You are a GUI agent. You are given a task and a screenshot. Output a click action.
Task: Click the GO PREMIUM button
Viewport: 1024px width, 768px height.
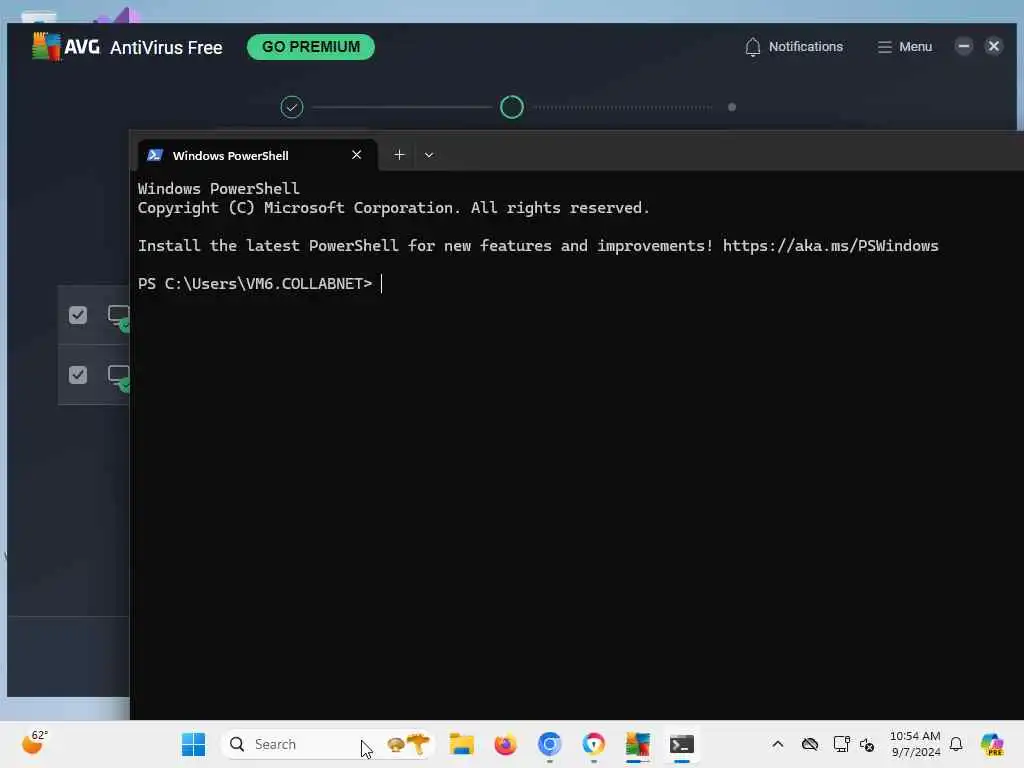tap(311, 47)
